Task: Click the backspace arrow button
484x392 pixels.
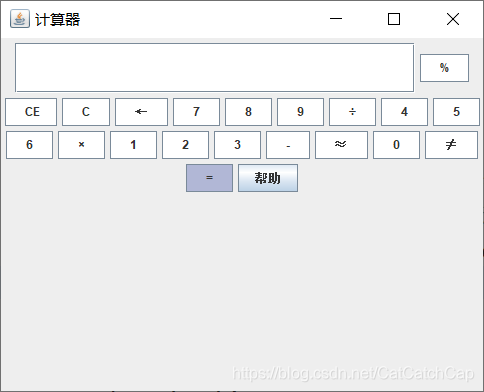Action: coord(141,112)
